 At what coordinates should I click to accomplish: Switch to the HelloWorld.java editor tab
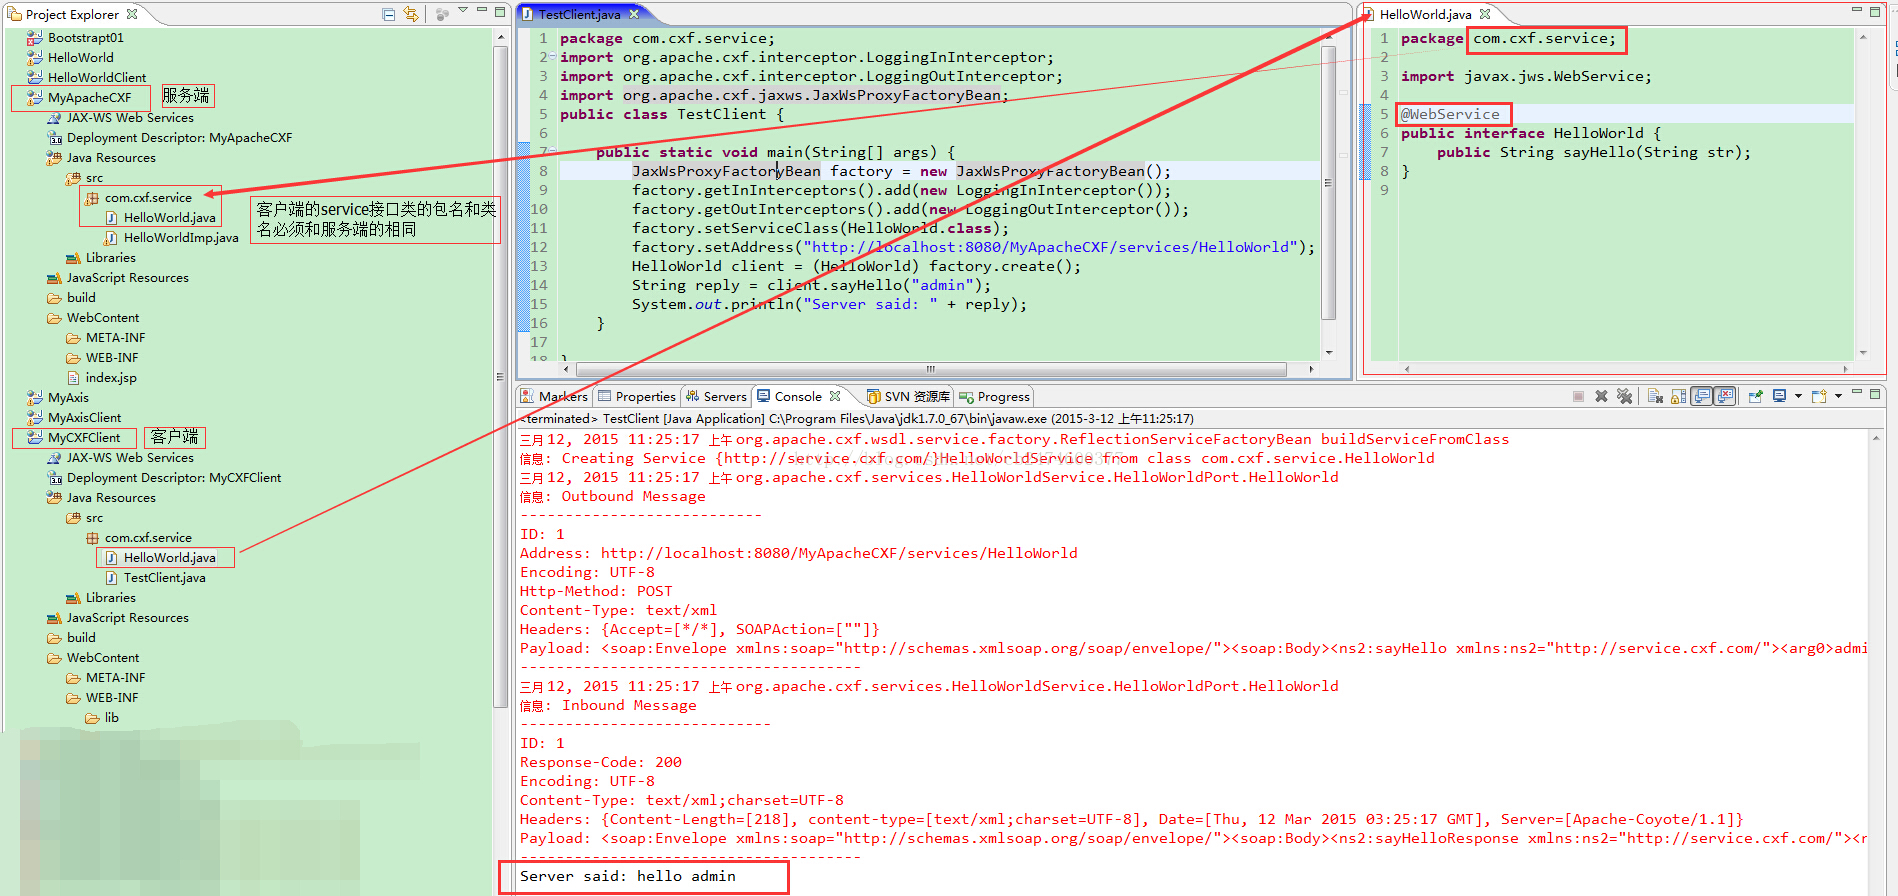[1426, 14]
